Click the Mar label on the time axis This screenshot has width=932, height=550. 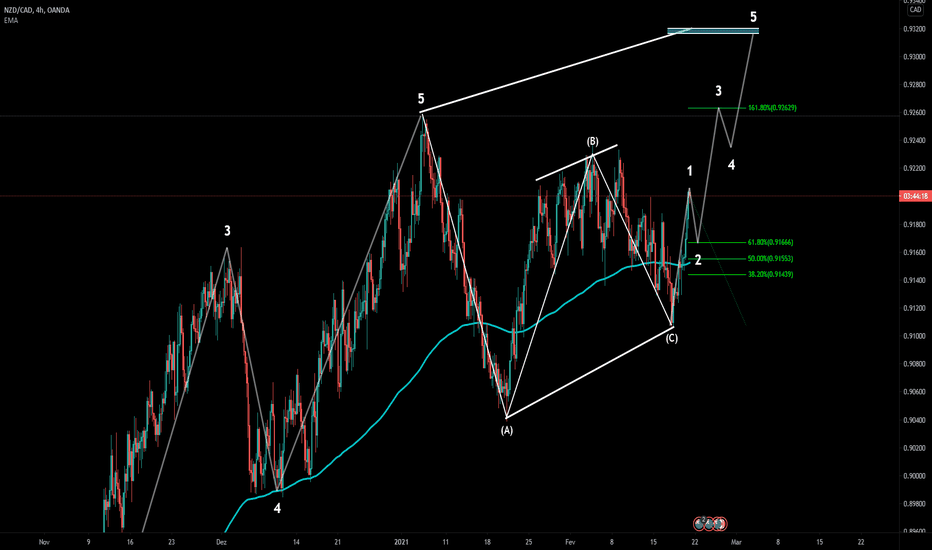point(736,542)
